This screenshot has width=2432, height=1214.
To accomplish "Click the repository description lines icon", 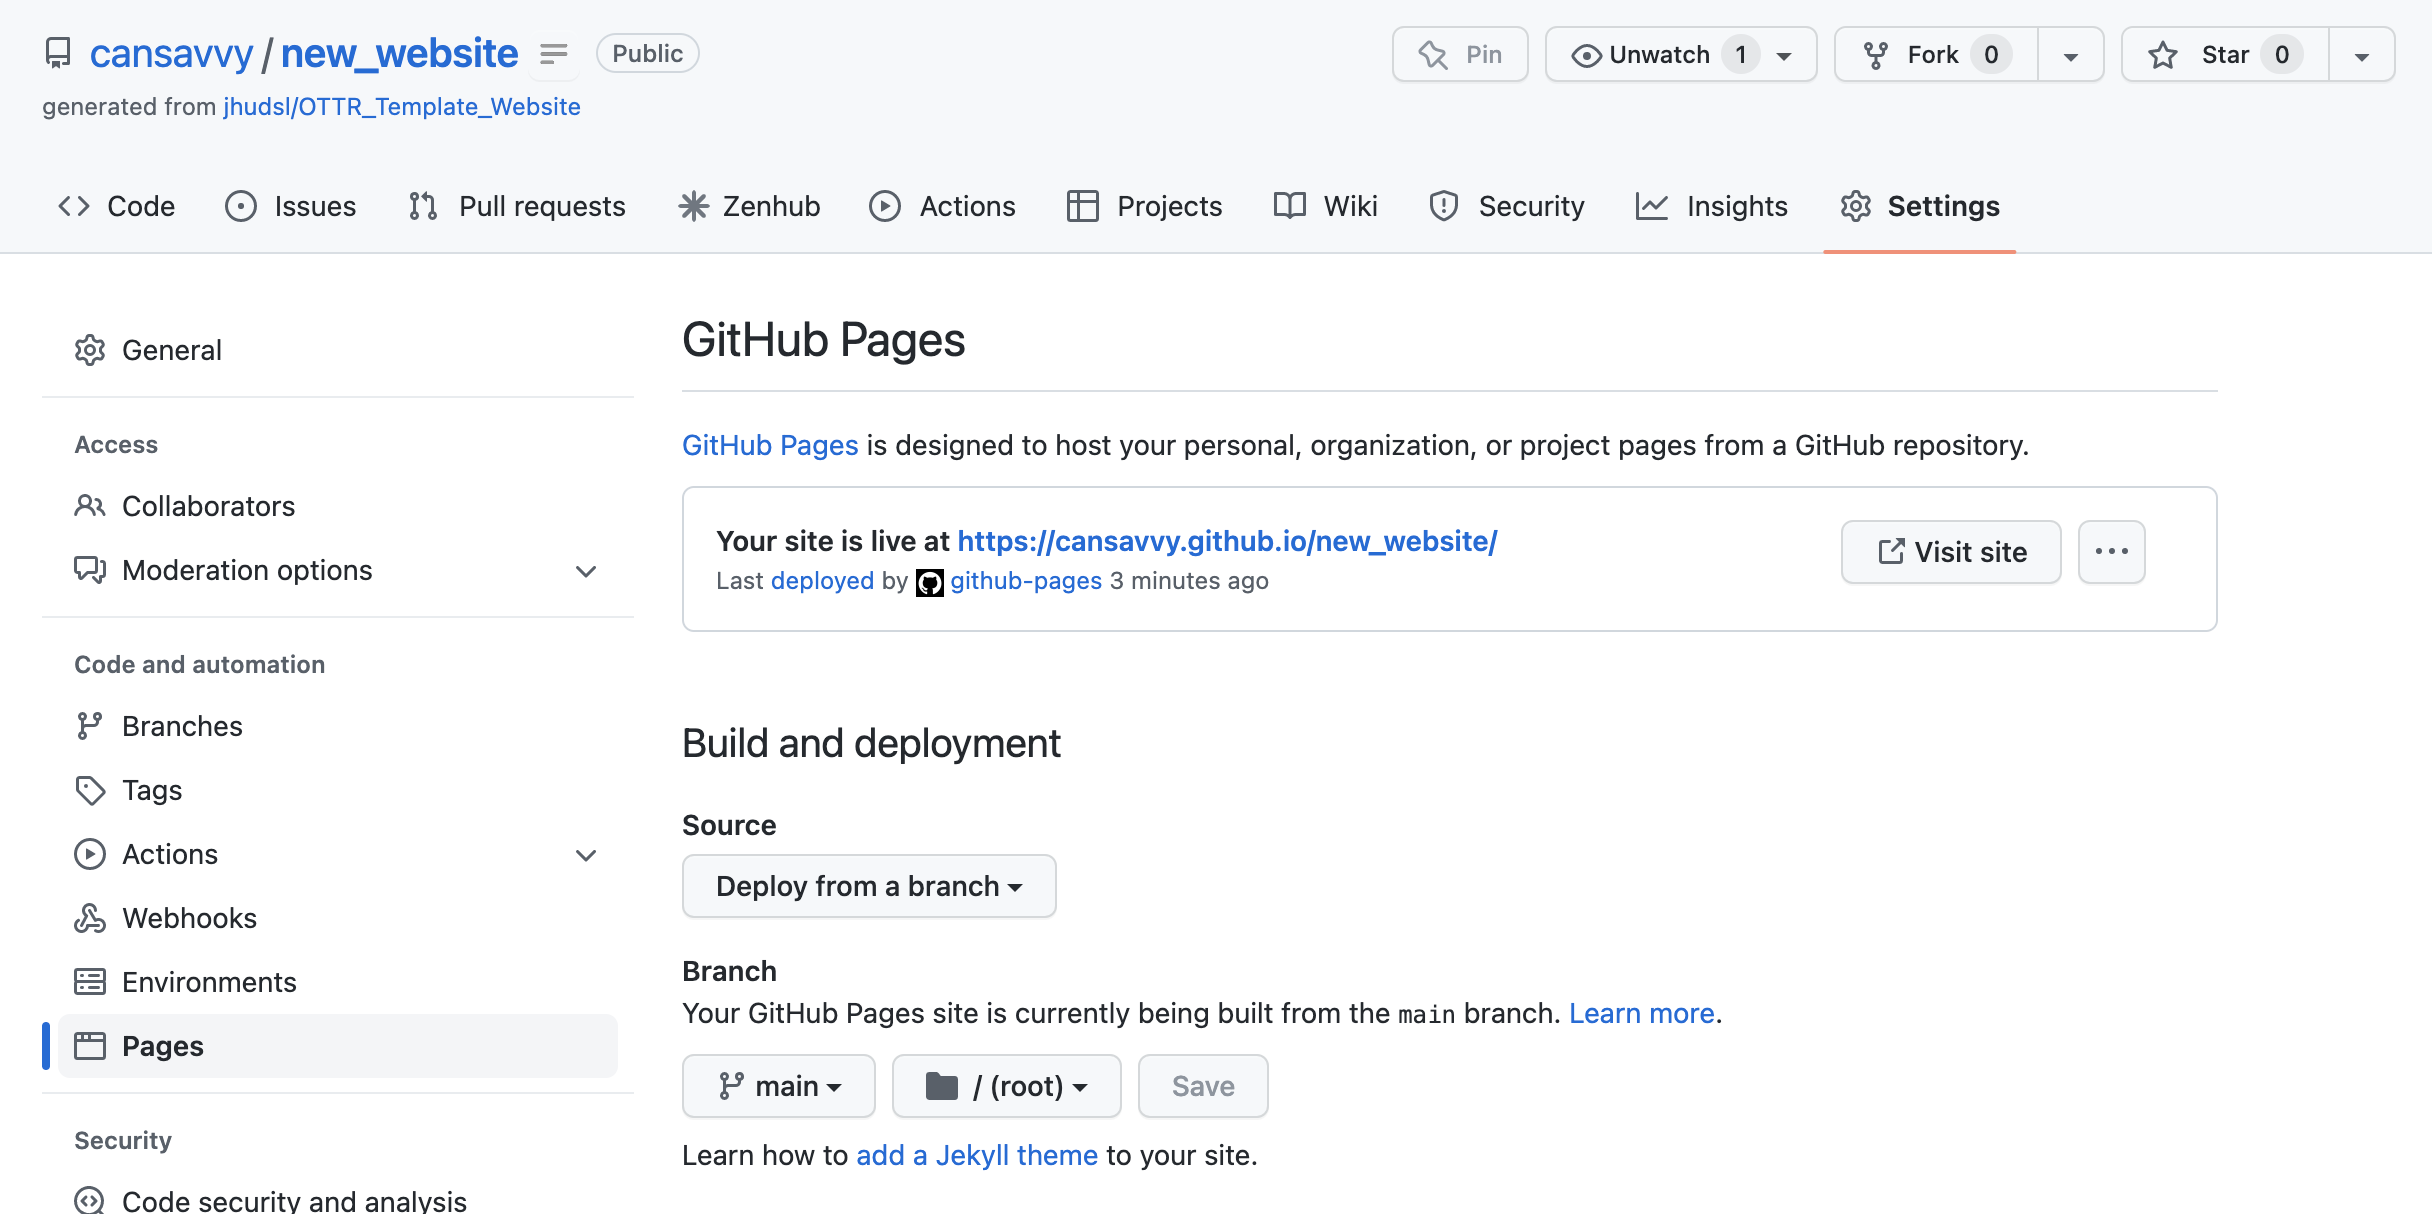I will tap(553, 54).
